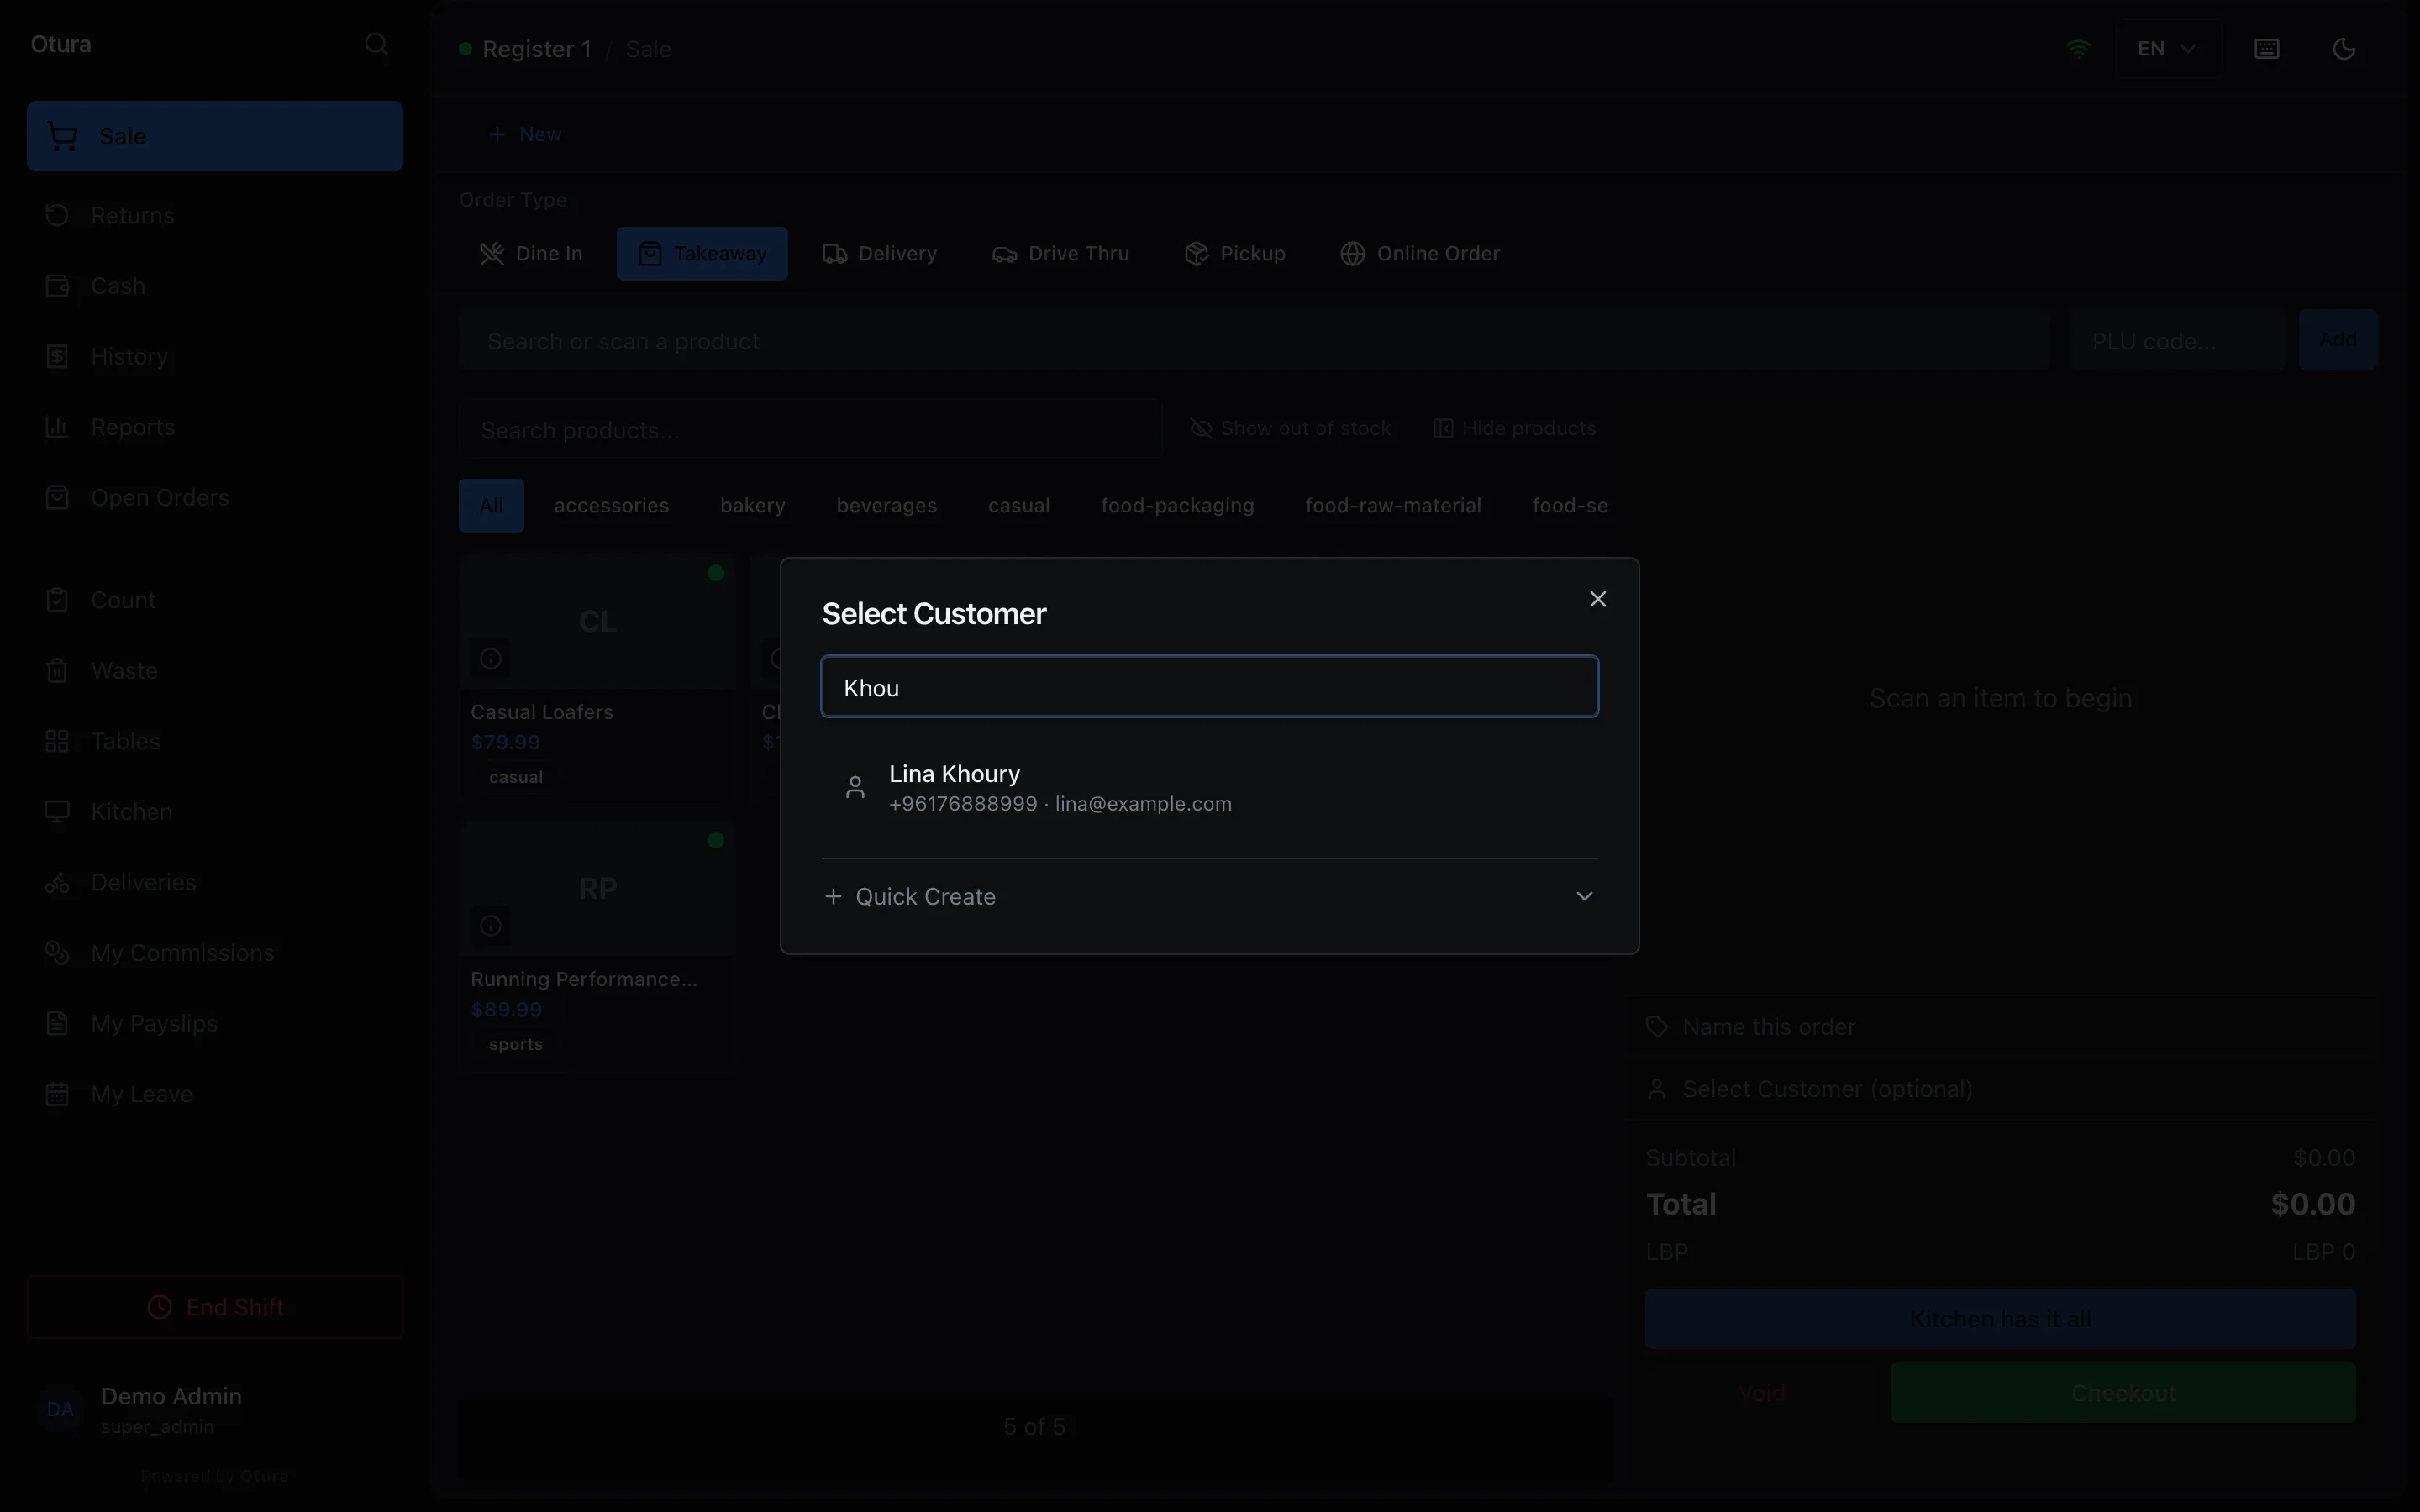Screen dimensions: 2420x1512
Task: Click the user icon beside Lina Khoury
Action: click(855, 788)
